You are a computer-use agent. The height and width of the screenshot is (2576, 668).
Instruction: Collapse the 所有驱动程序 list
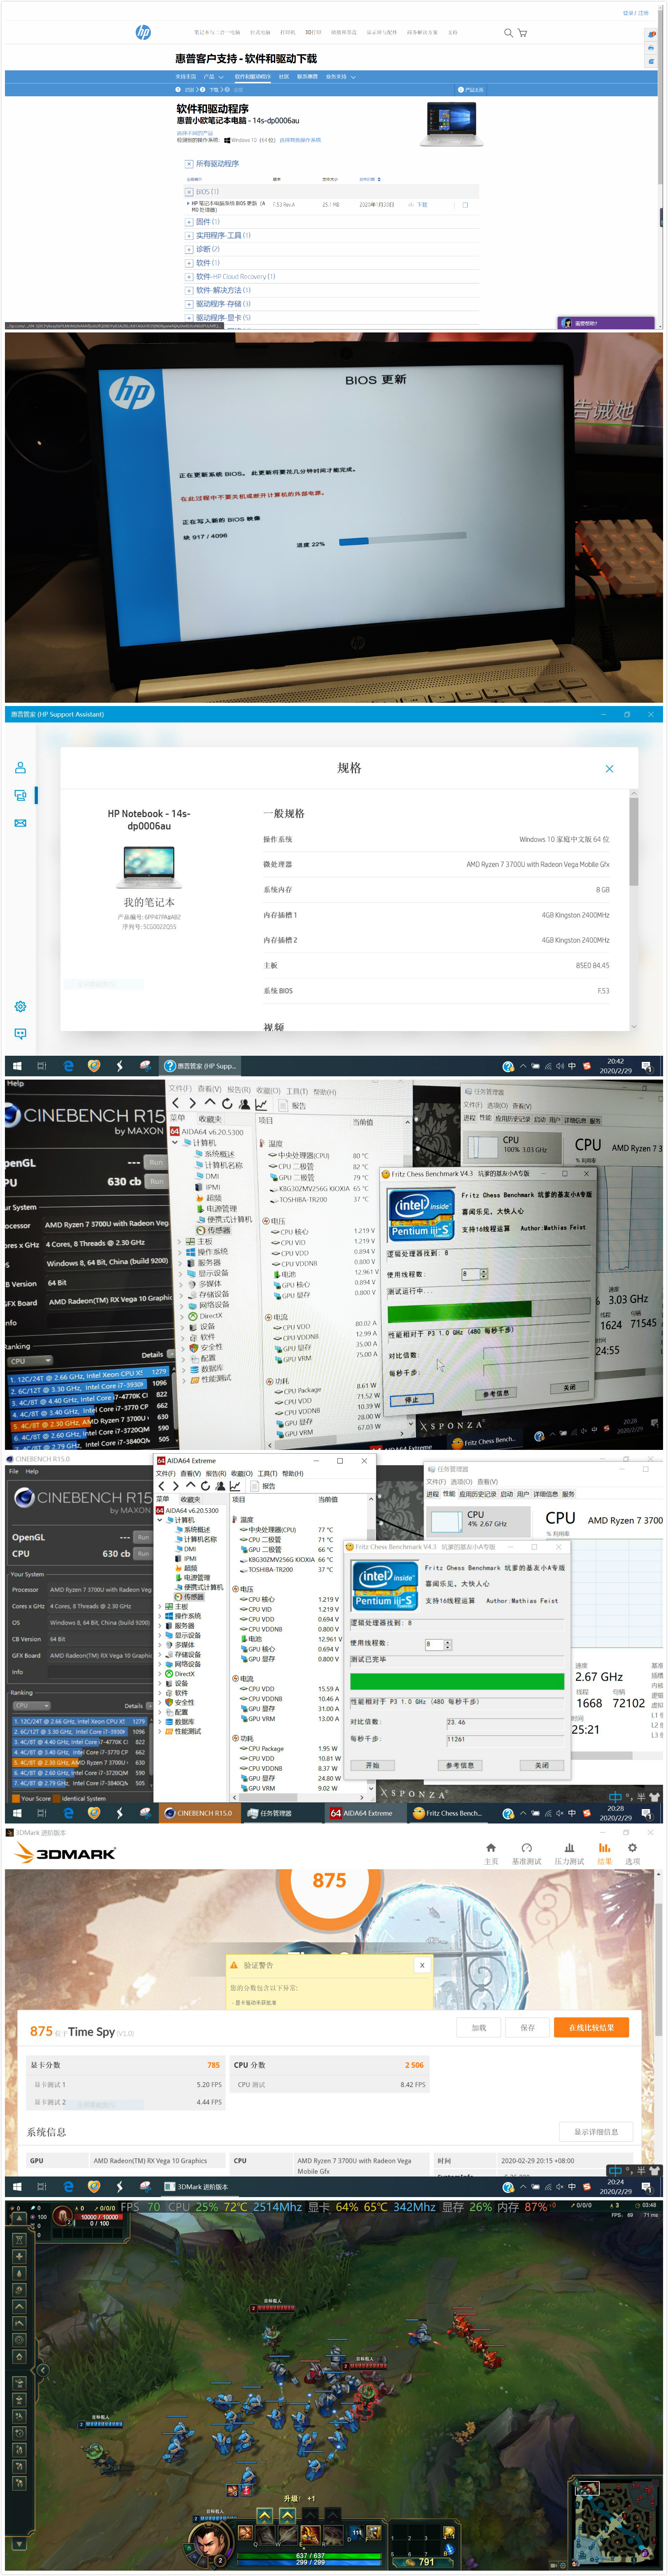tap(189, 164)
